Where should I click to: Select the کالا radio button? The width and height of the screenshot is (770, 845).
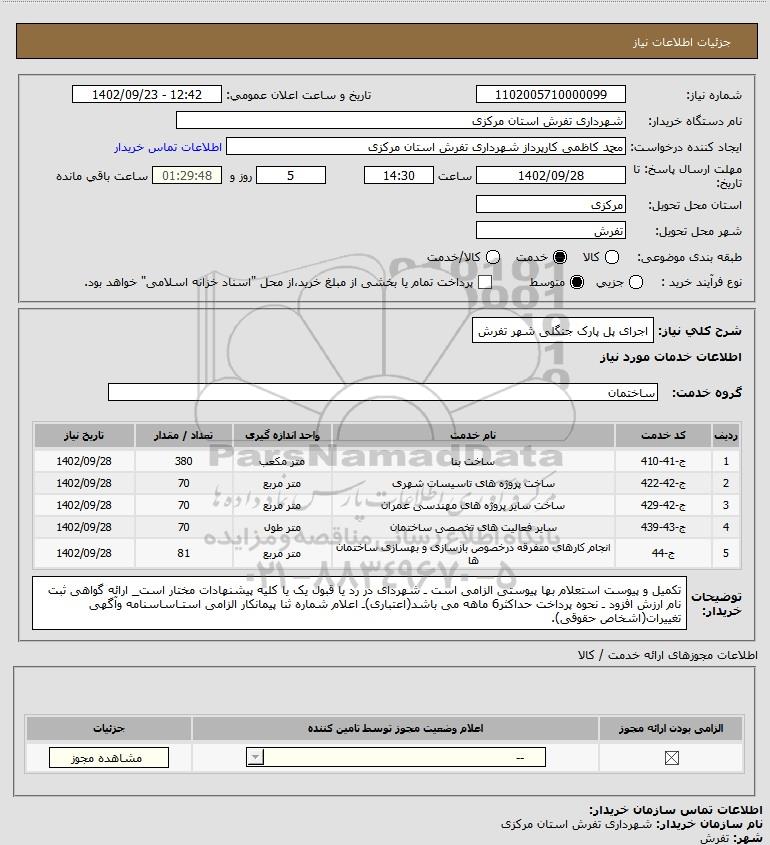click(612, 257)
